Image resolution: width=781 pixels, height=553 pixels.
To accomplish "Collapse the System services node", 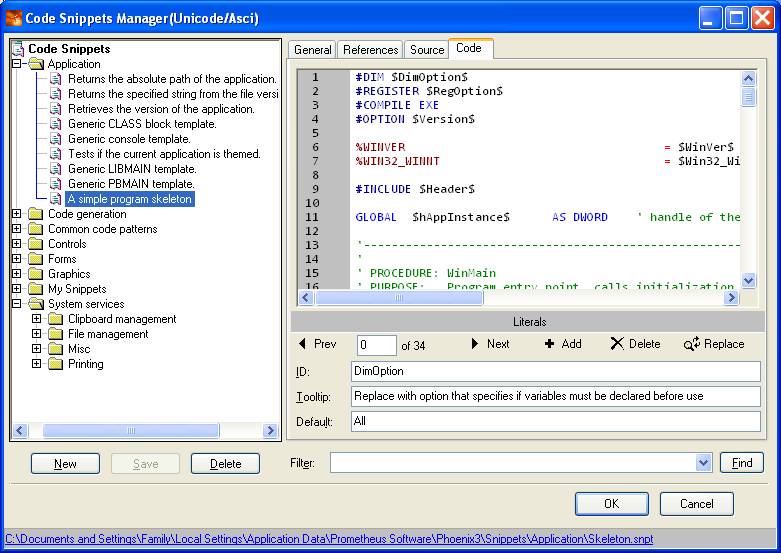I will 16,303.
